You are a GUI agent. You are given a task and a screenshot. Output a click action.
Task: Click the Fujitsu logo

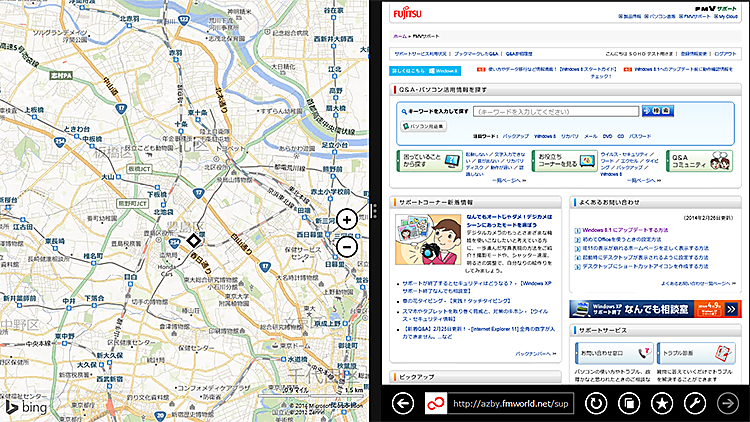pos(408,13)
